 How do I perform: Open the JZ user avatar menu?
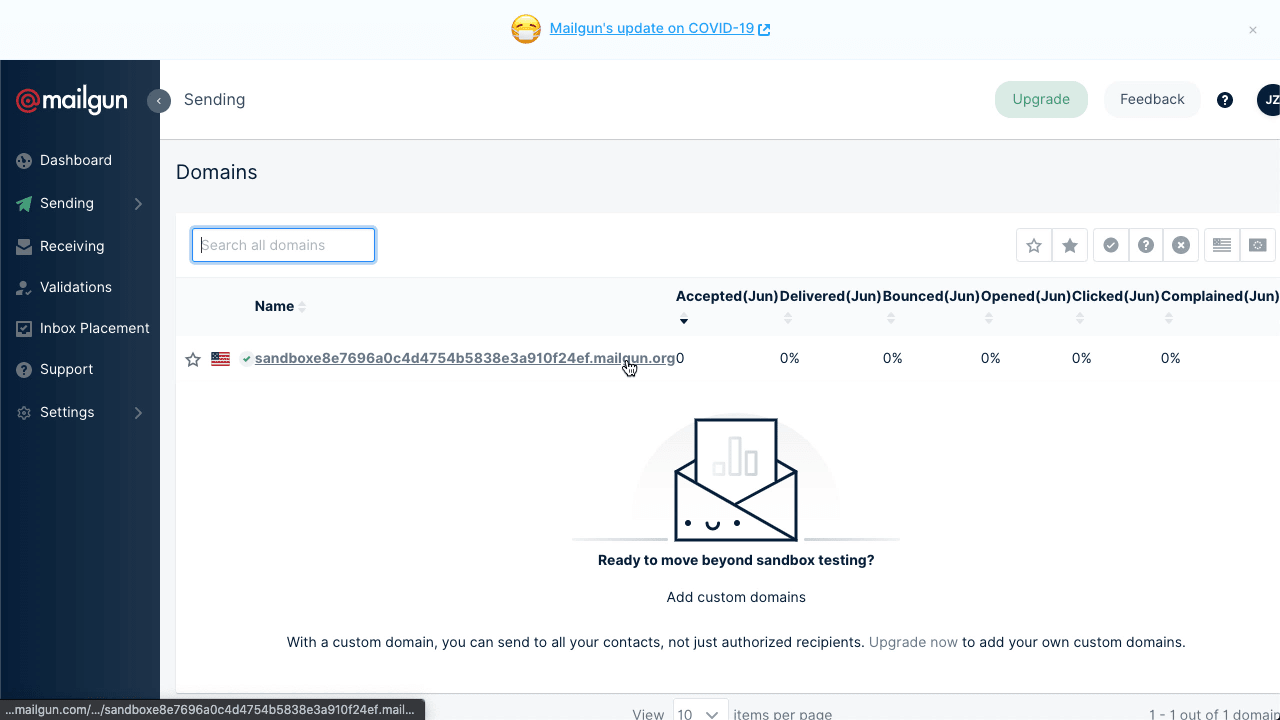[x=1268, y=100]
